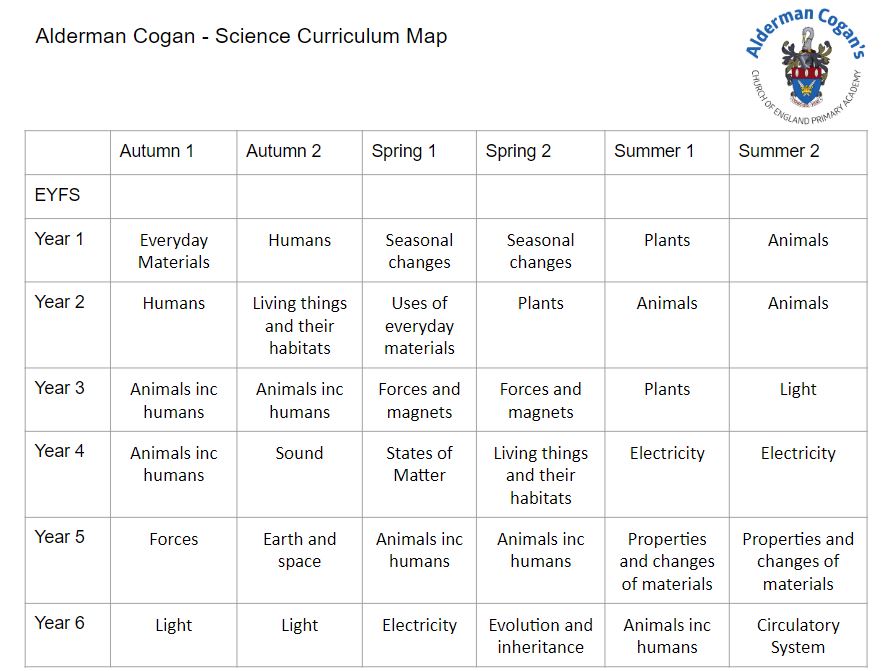Select the Autumn 1 column header
The image size is (882, 671).
point(157,152)
